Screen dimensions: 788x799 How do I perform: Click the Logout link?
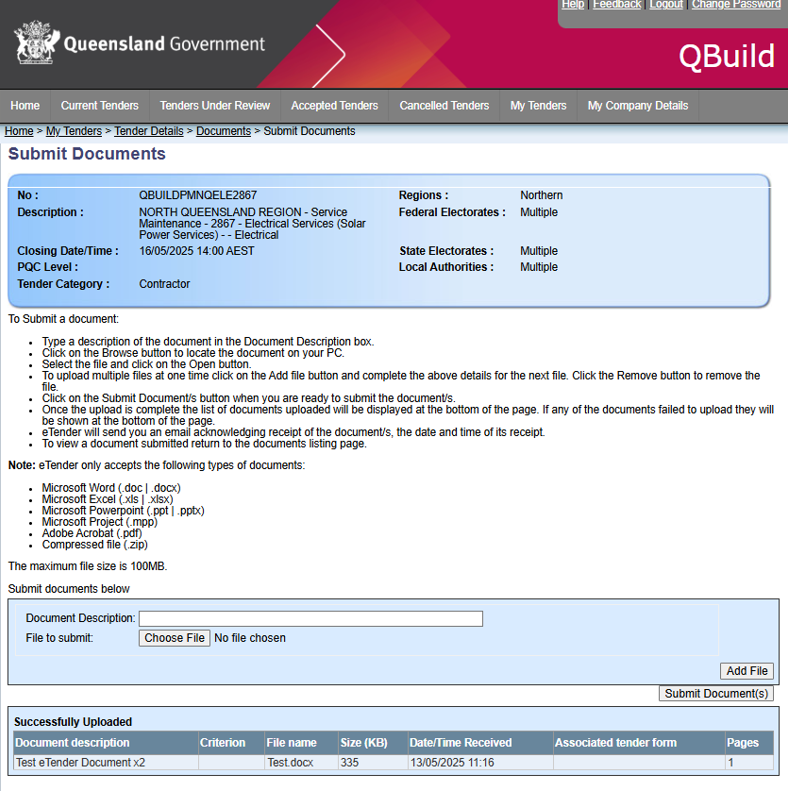click(x=666, y=5)
